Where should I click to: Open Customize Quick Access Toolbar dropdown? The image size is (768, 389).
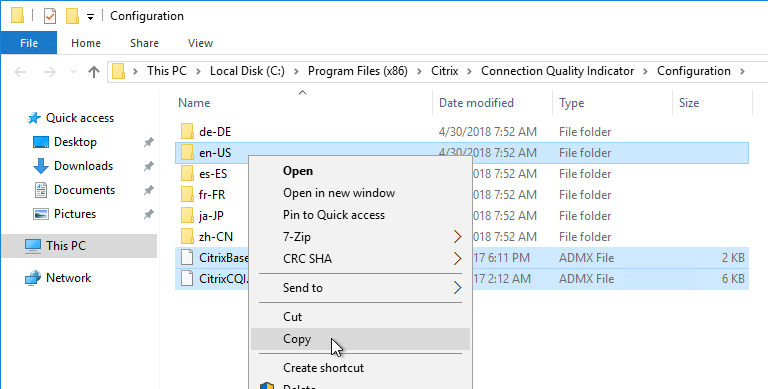(90, 17)
